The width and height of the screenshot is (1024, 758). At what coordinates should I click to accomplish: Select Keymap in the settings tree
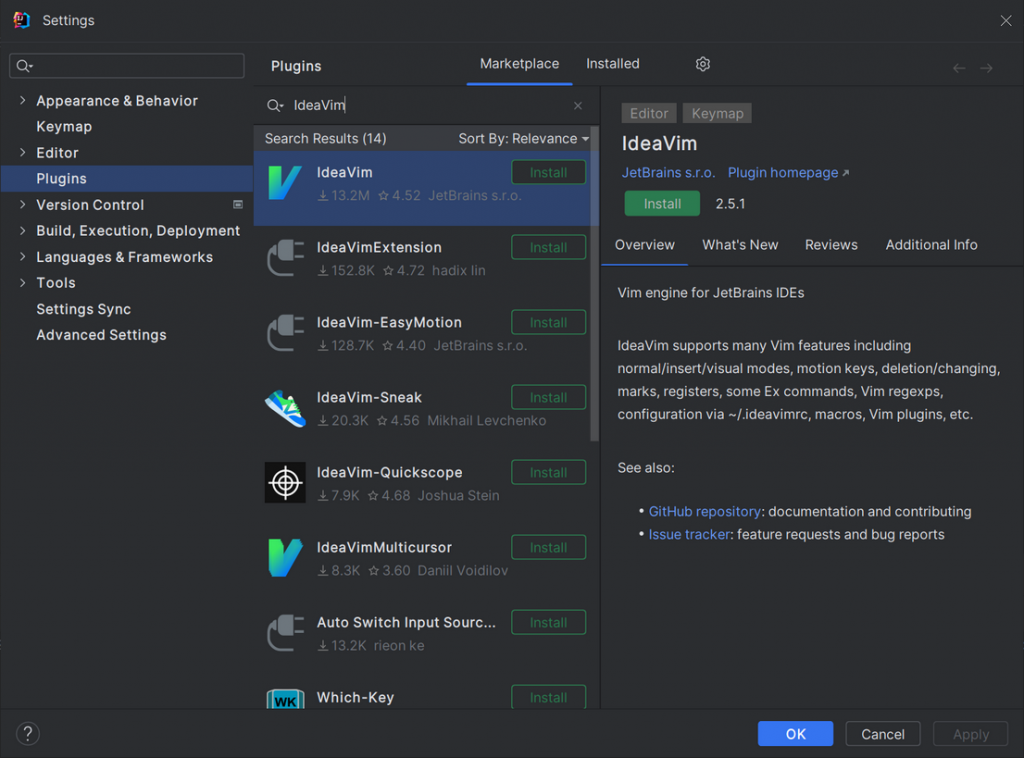(64, 126)
